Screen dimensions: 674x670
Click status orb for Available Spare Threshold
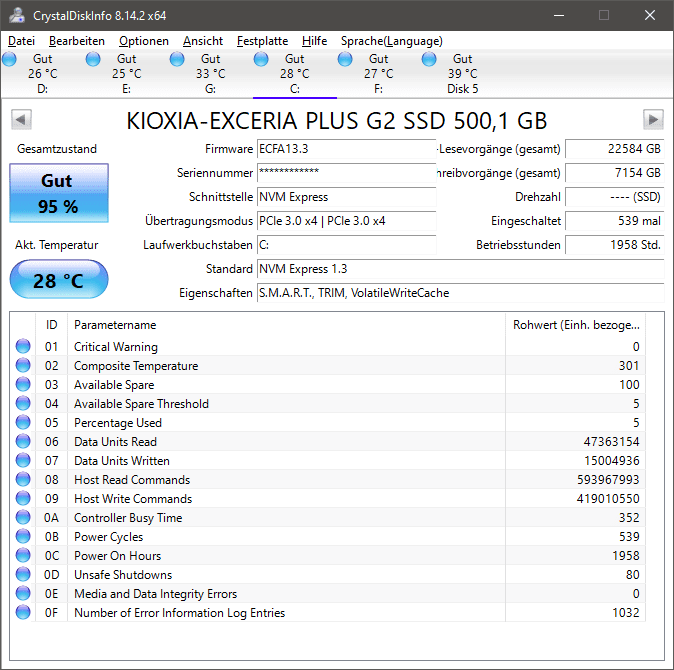click(x=23, y=403)
